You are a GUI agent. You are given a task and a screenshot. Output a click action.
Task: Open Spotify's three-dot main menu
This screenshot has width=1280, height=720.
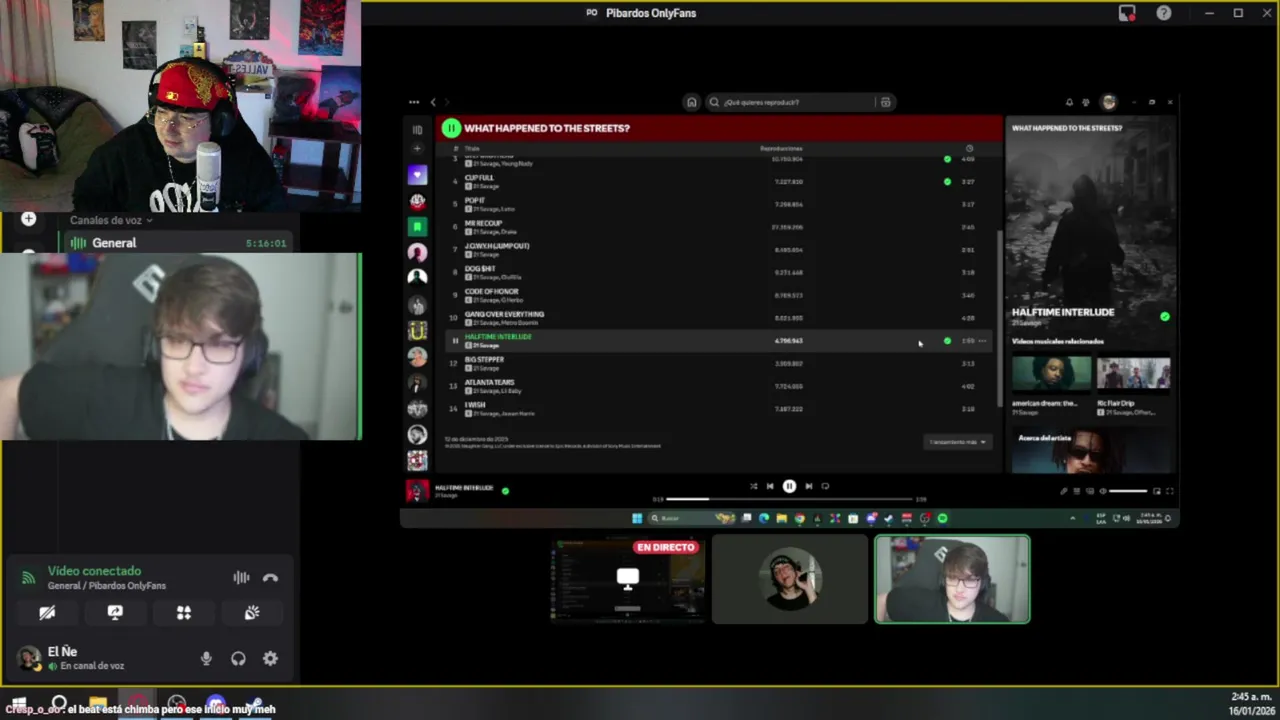414,102
